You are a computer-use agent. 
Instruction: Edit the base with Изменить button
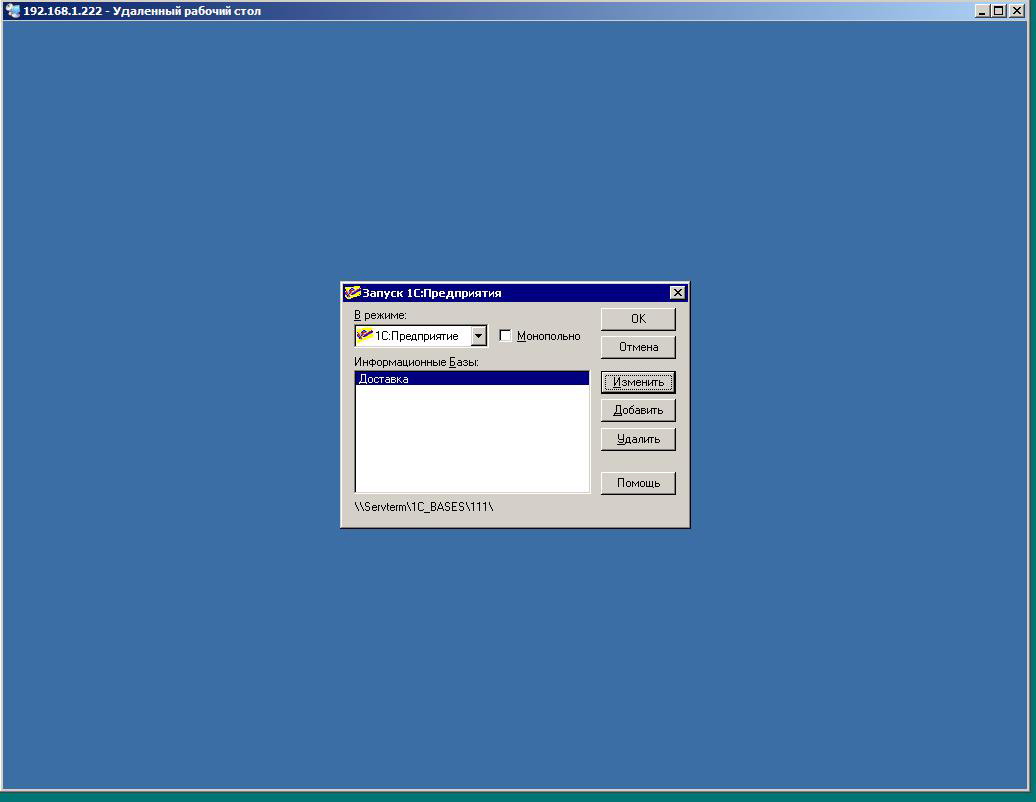(638, 382)
